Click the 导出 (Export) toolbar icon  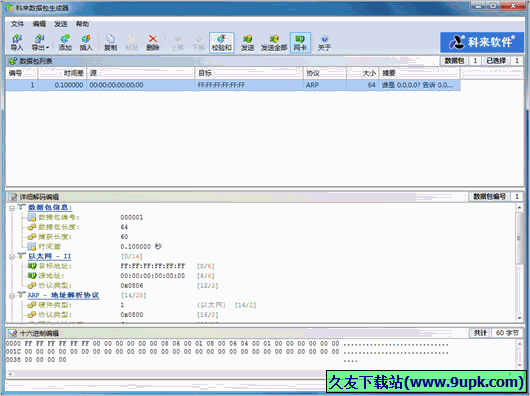point(39,43)
